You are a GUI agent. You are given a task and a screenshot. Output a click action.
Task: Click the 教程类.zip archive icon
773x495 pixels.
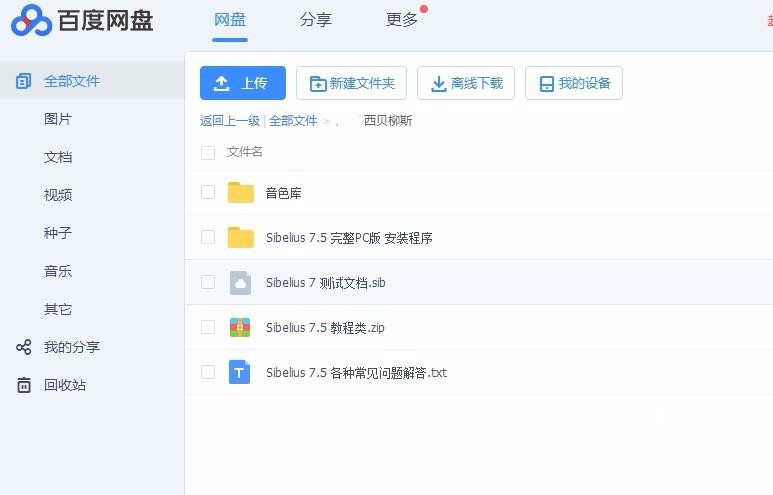[240, 327]
